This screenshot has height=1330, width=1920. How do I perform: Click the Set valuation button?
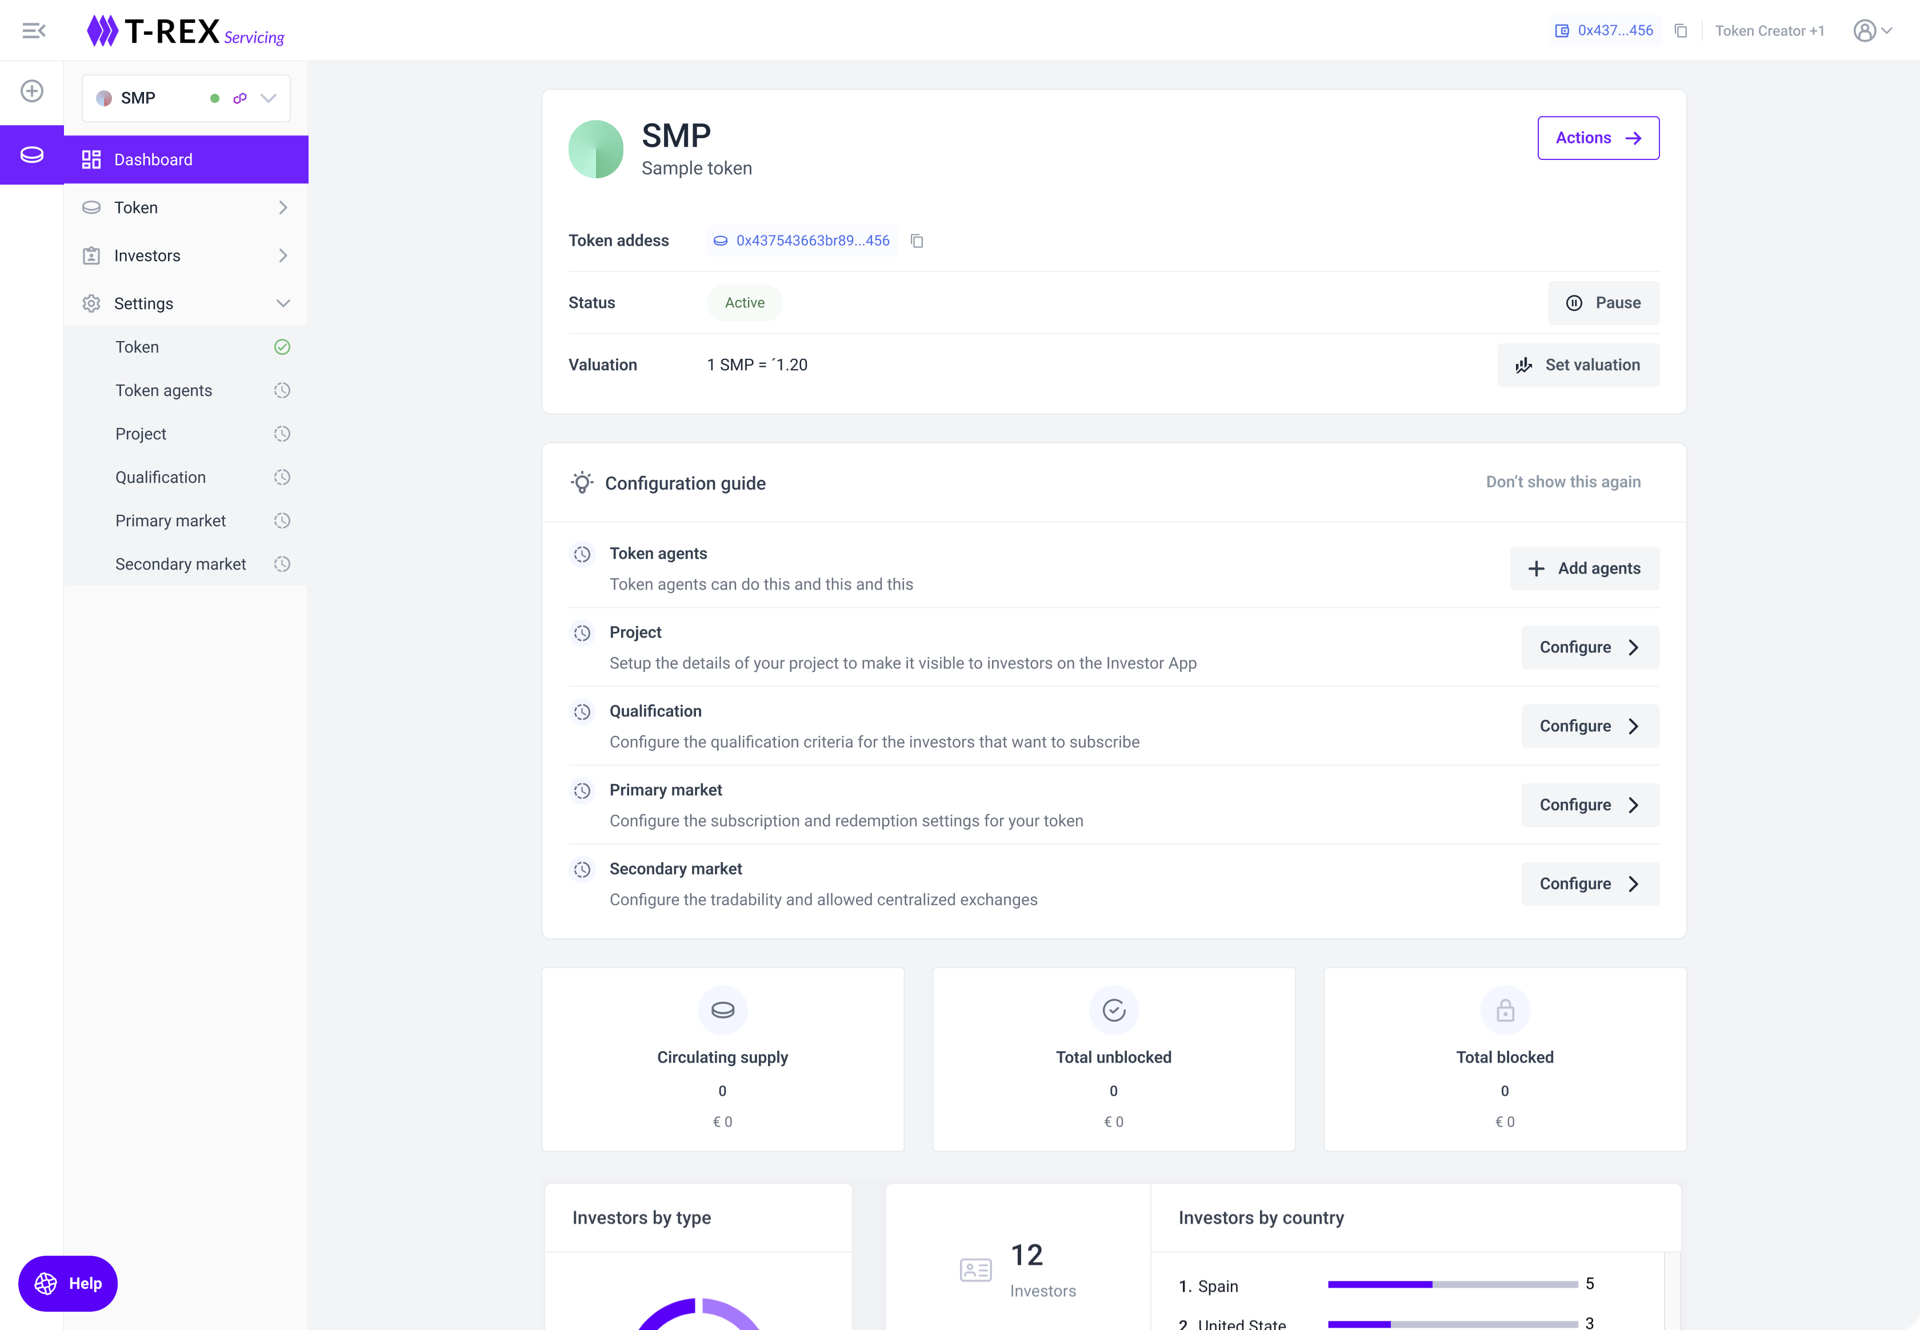coord(1577,365)
